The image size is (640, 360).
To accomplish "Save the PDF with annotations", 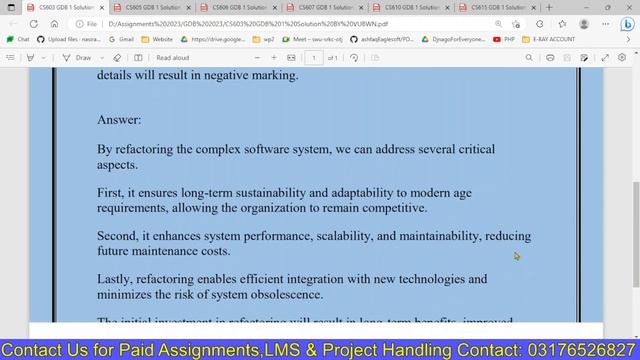I will pos(584,58).
